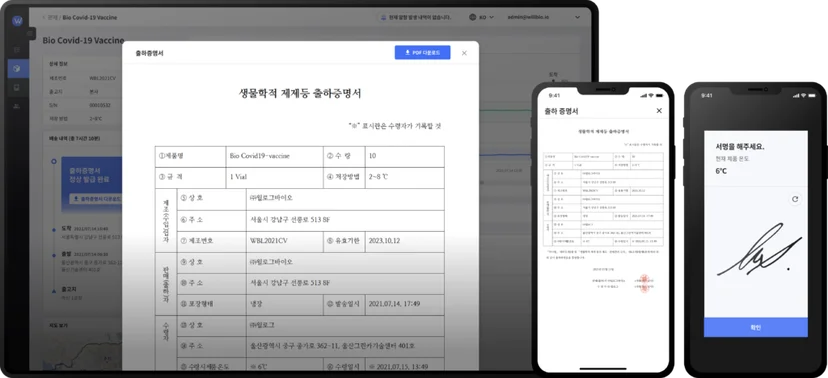Click the 생물학적 제제등 출하증명서 heading
828x378 pixels.
tap(300, 94)
